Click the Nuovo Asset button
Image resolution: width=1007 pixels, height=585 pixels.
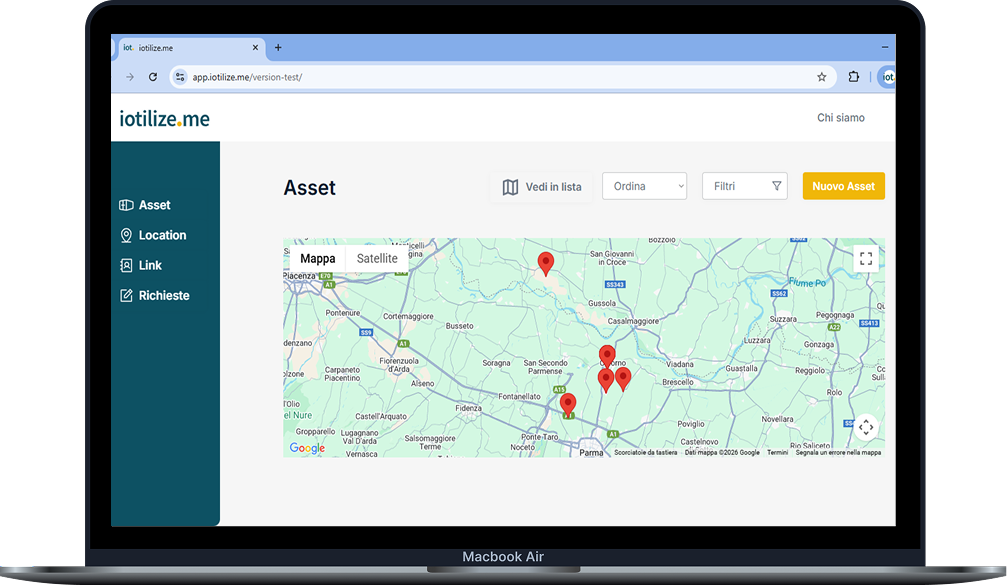(x=843, y=186)
